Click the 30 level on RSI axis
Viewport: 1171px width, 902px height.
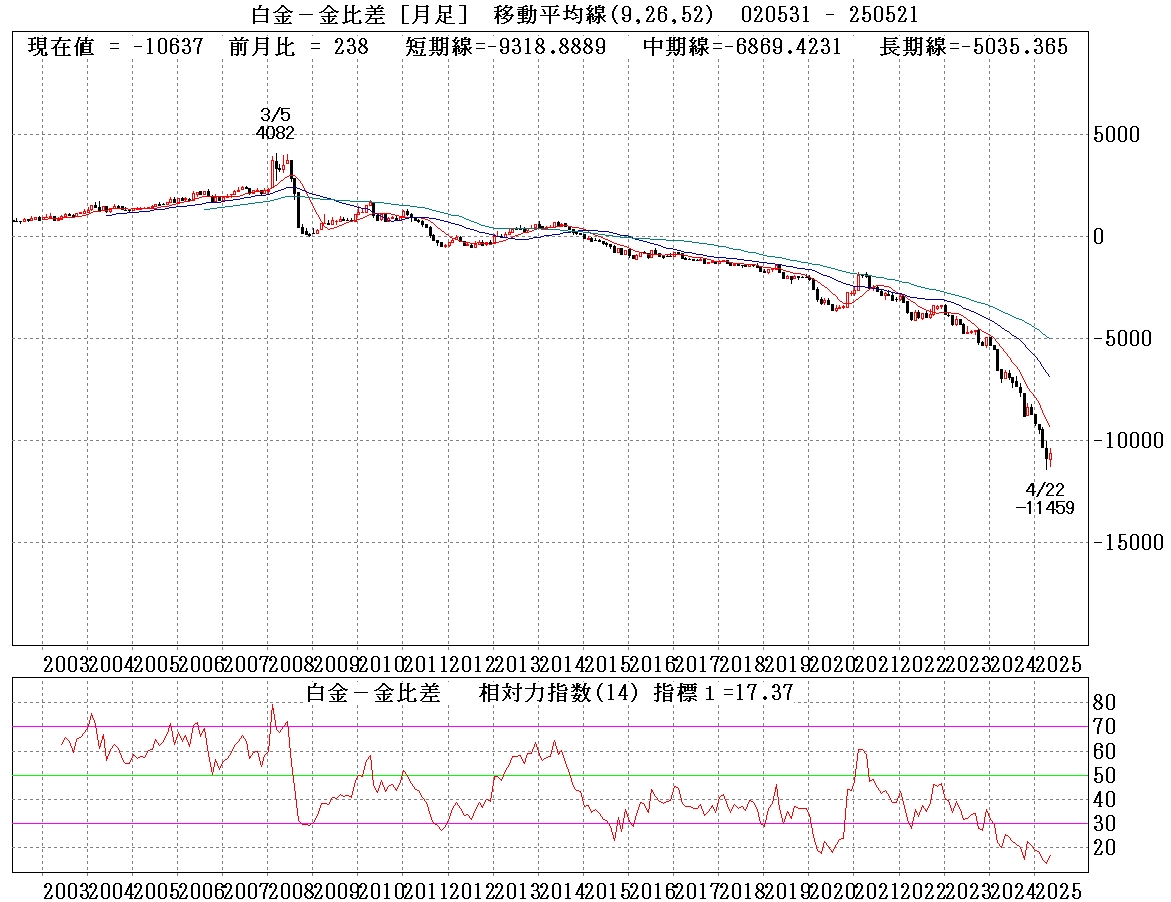point(1106,823)
